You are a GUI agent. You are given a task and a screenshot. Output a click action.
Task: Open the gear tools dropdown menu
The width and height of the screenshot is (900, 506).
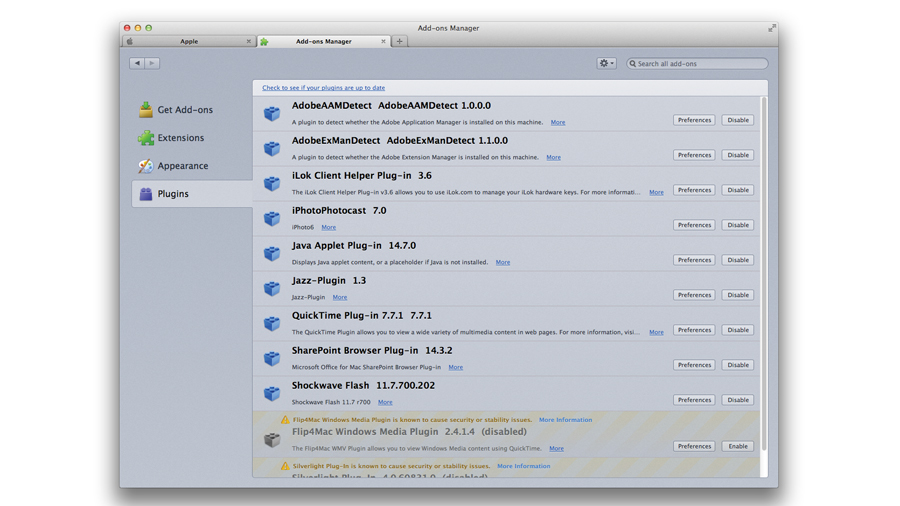pyautogui.click(x=606, y=63)
